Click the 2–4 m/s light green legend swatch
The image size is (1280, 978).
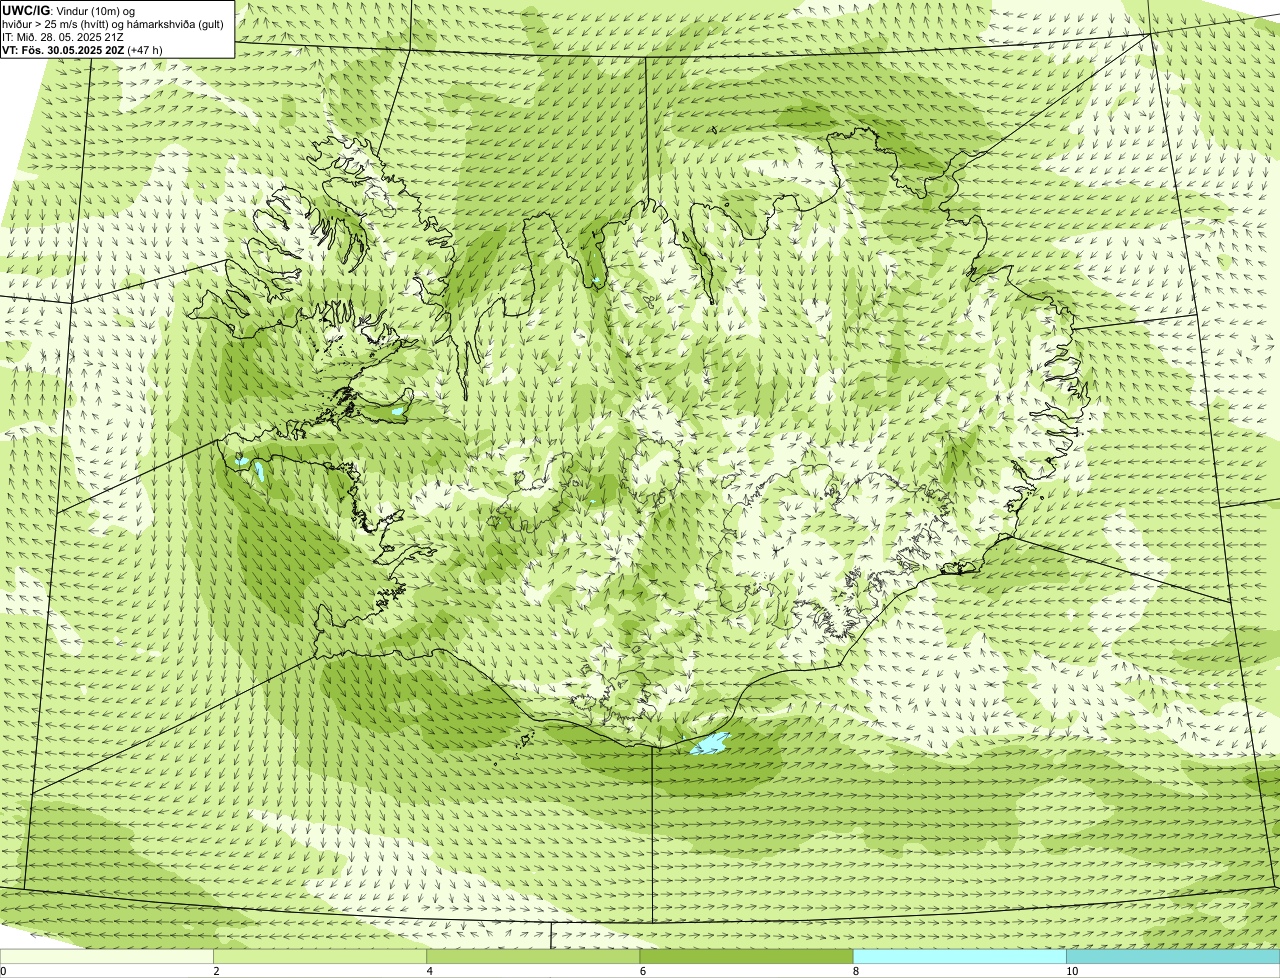coord(320,956)
